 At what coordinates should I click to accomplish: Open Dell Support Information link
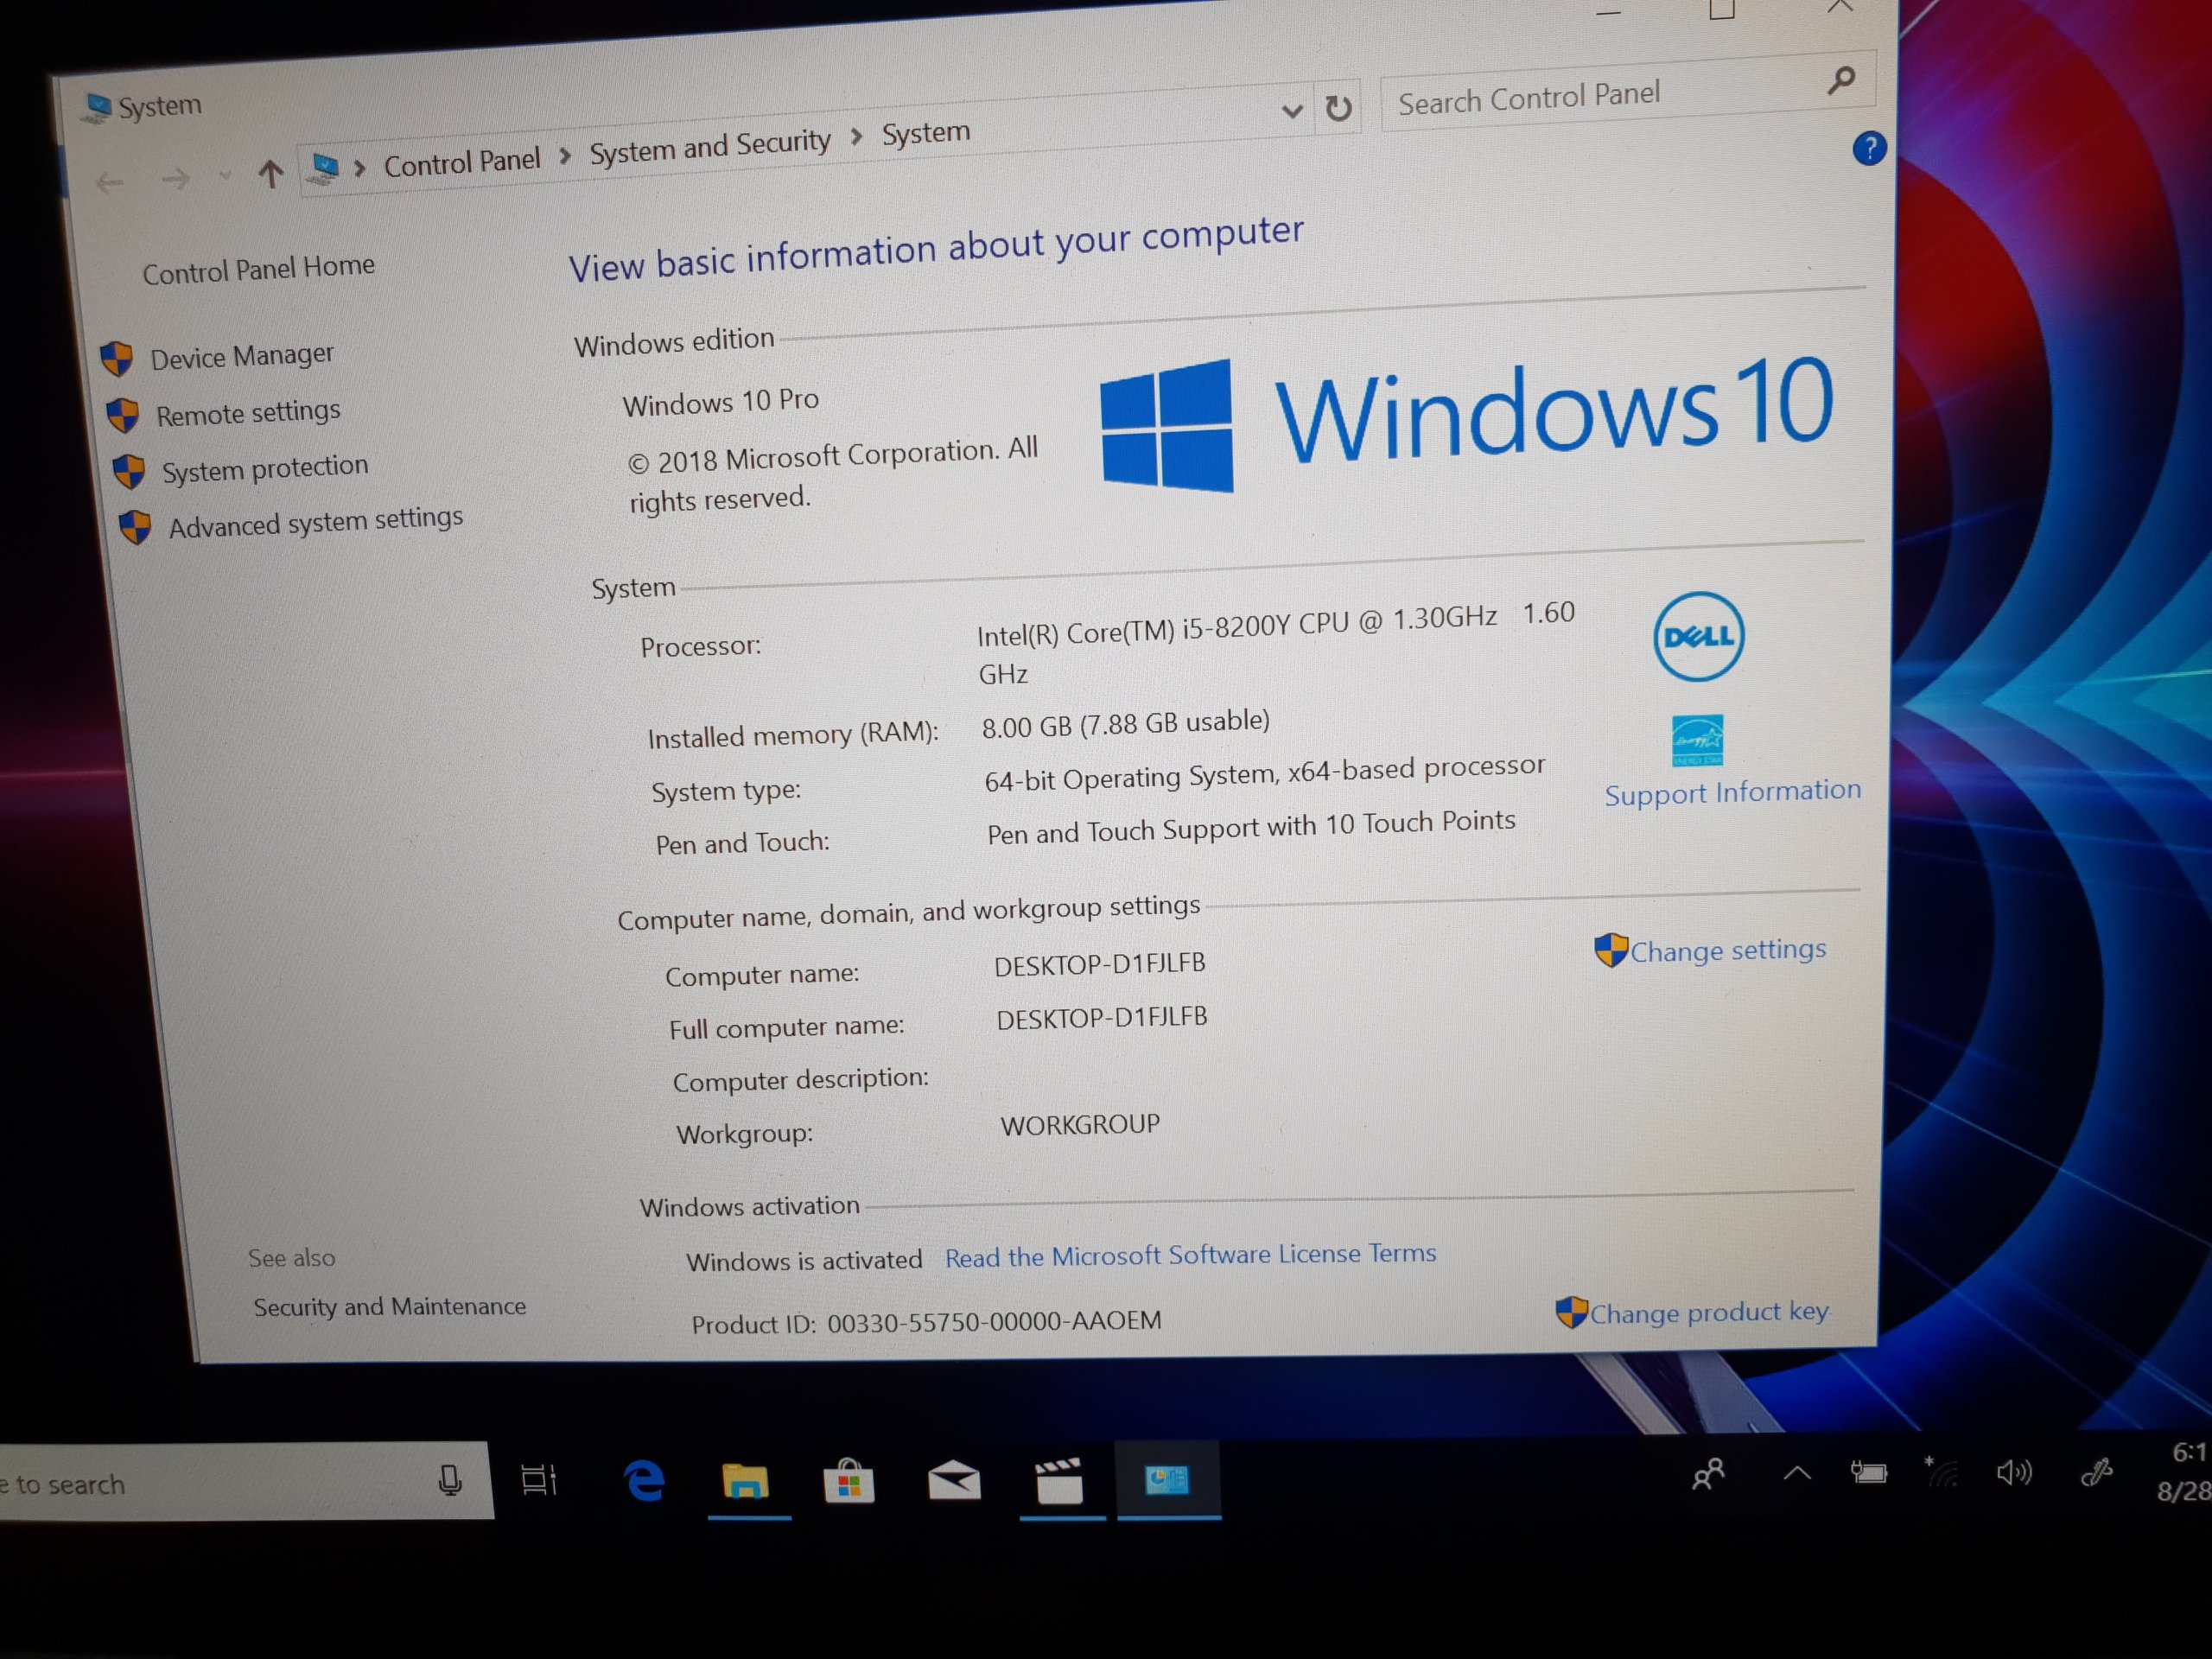(1732, 792)
